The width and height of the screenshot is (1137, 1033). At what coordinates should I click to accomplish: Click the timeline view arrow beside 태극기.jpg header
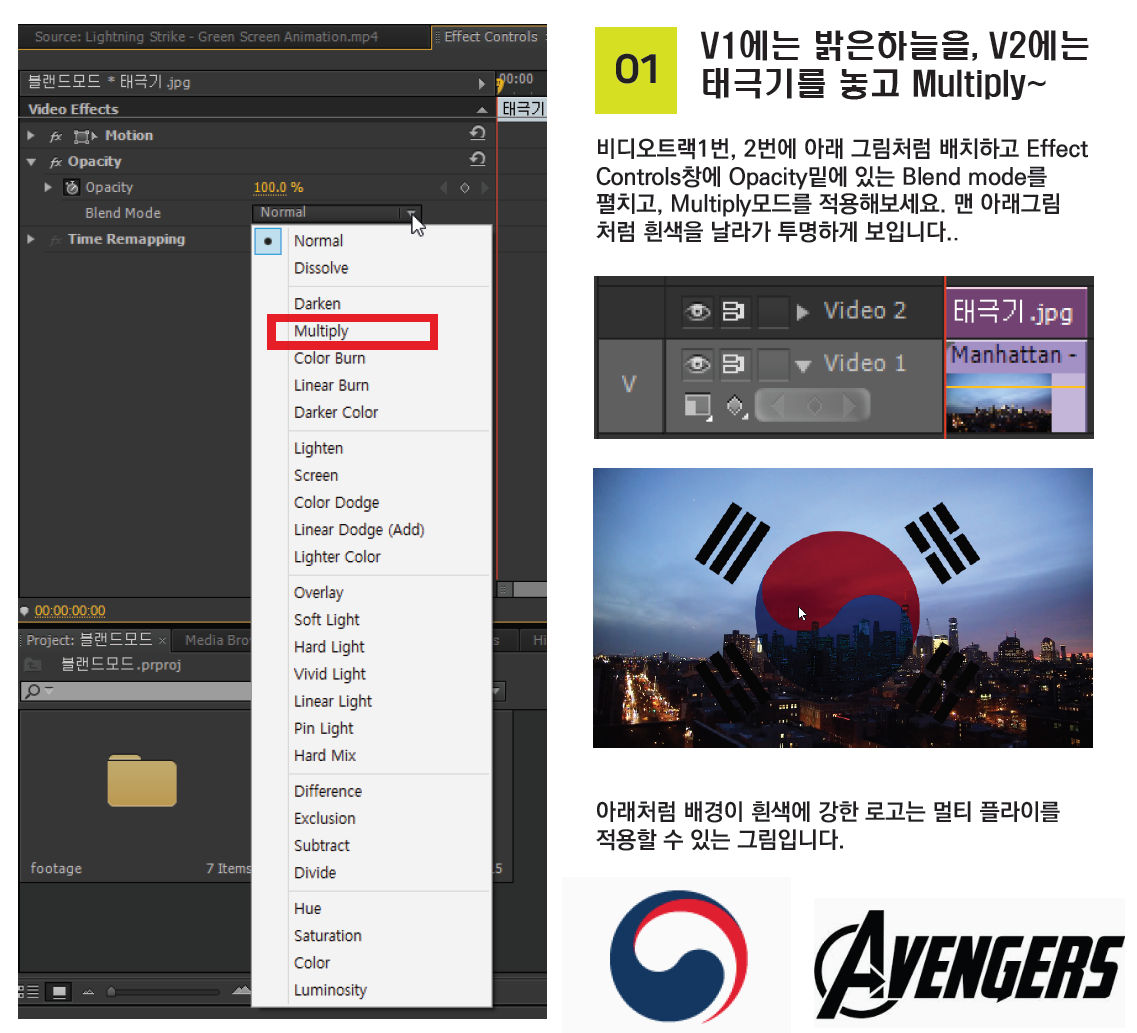(481, 83)
